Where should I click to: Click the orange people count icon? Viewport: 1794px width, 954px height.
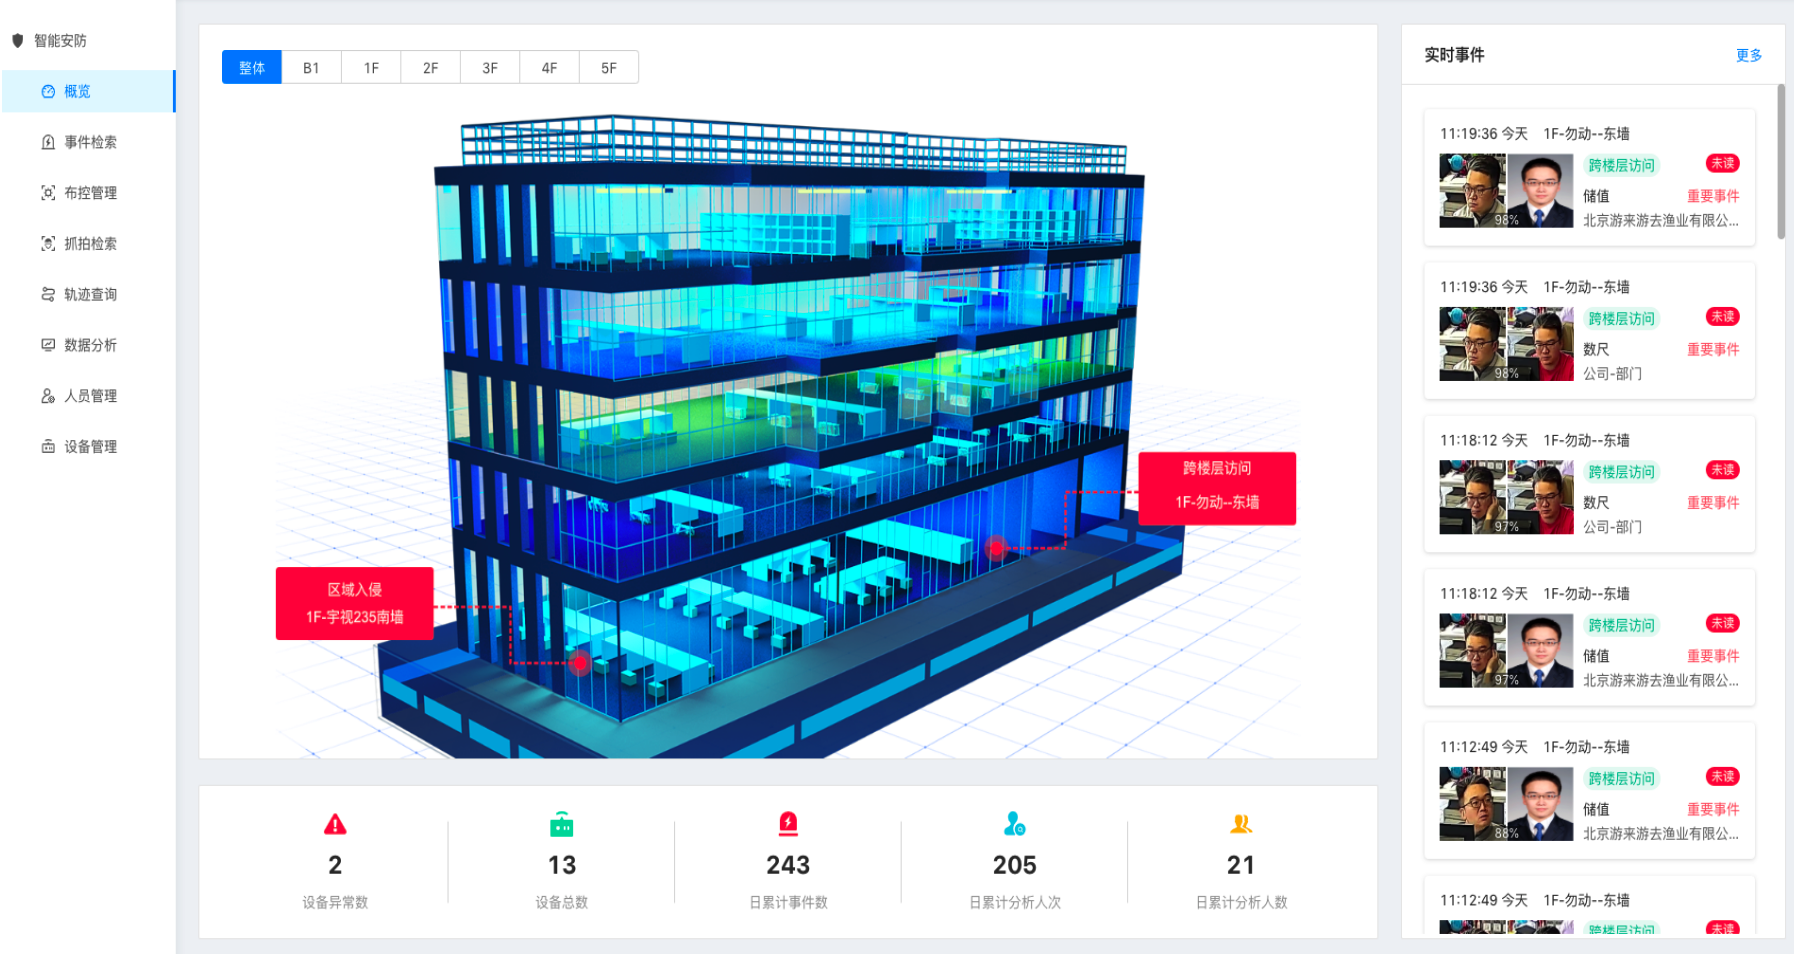tap(1241, 824)
